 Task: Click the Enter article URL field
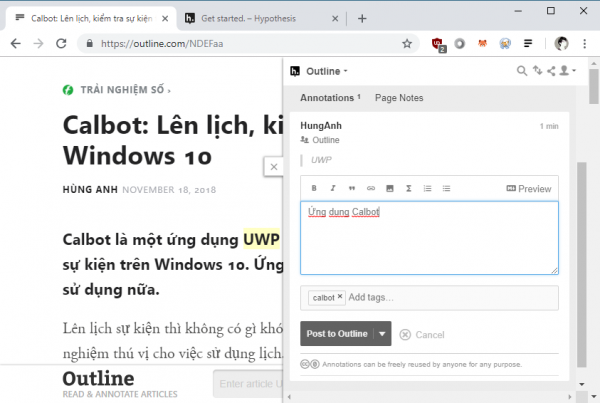click(248, 383)
